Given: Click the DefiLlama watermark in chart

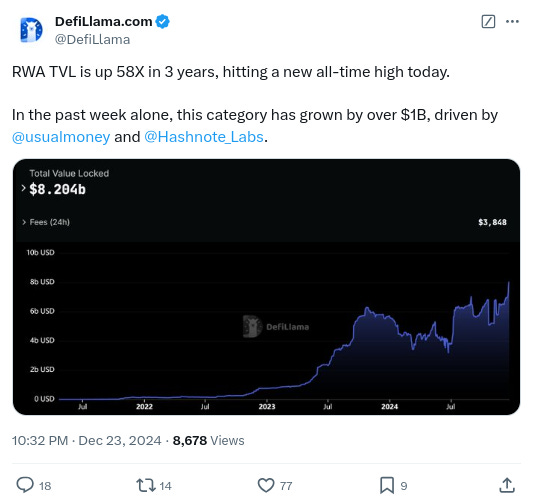Looking at the screenshot, I should click(x=276, y=327).
